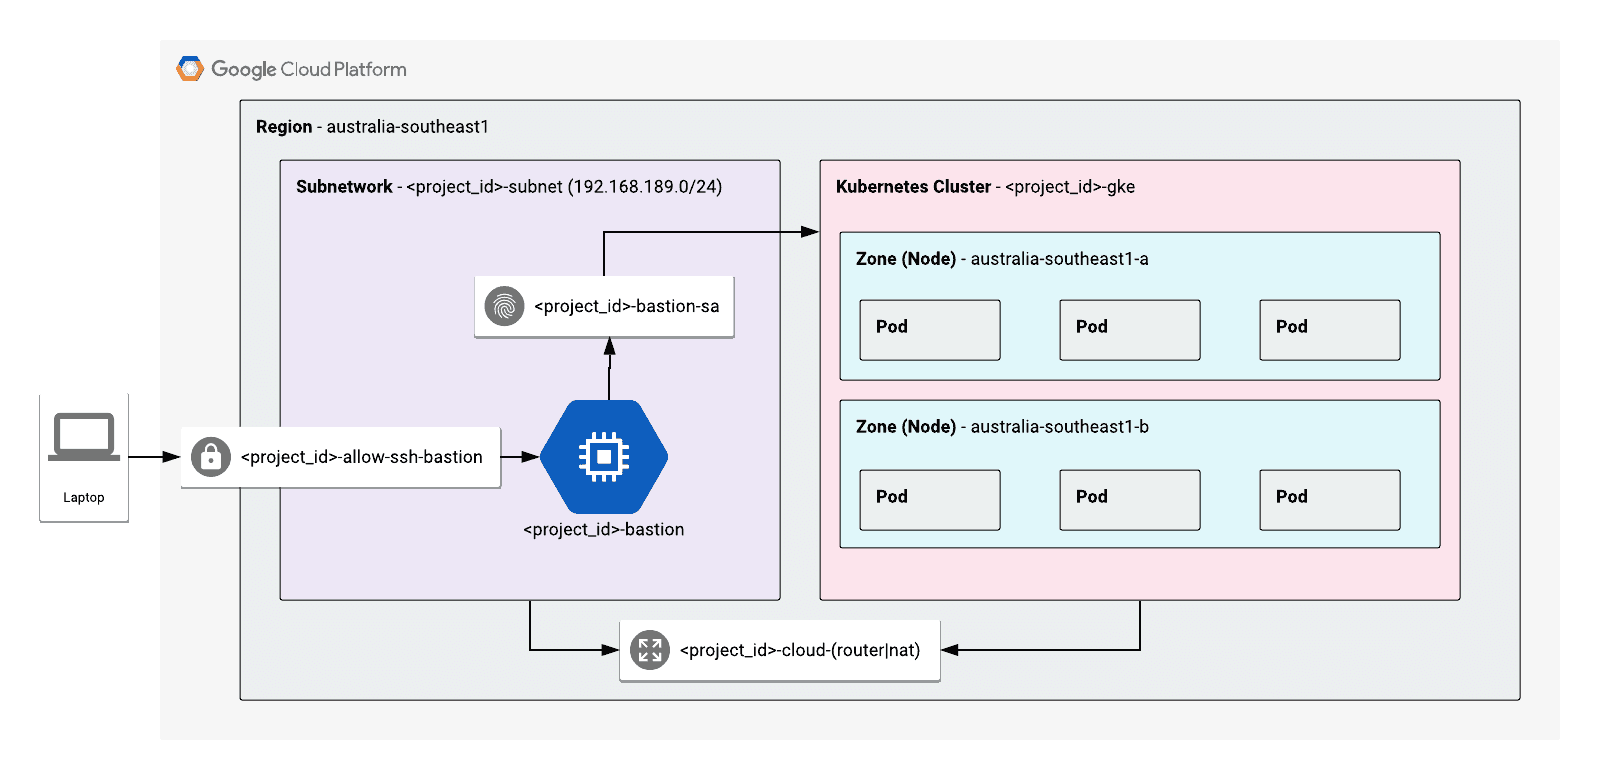This screenshot has height=780, width=1600.
Task: Click the <project_id>-bastion-sa label
Action: click(x=627, y=306)
